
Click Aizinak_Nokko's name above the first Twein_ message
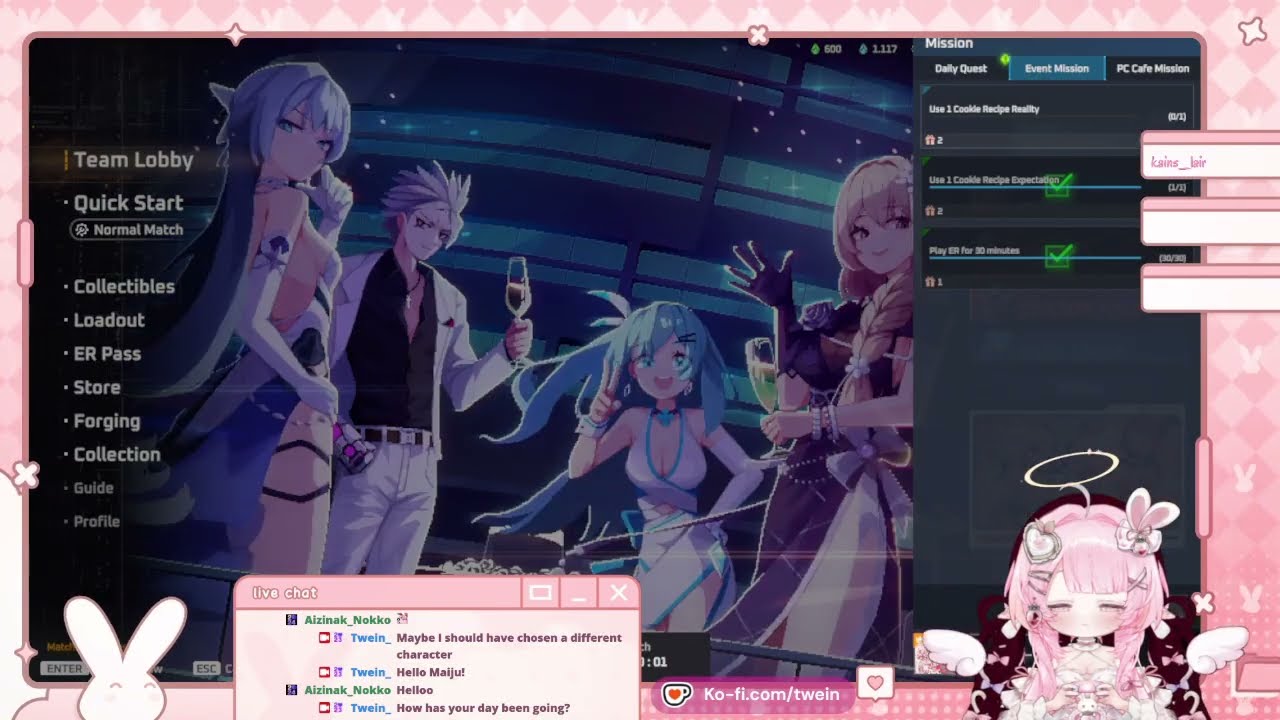(347, 620)
